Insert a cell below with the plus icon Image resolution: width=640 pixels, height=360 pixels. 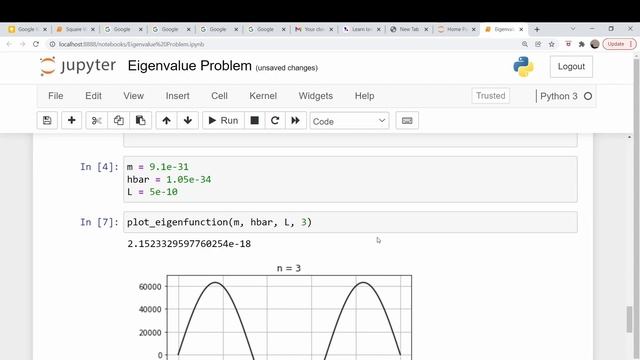tap(71, 120)
